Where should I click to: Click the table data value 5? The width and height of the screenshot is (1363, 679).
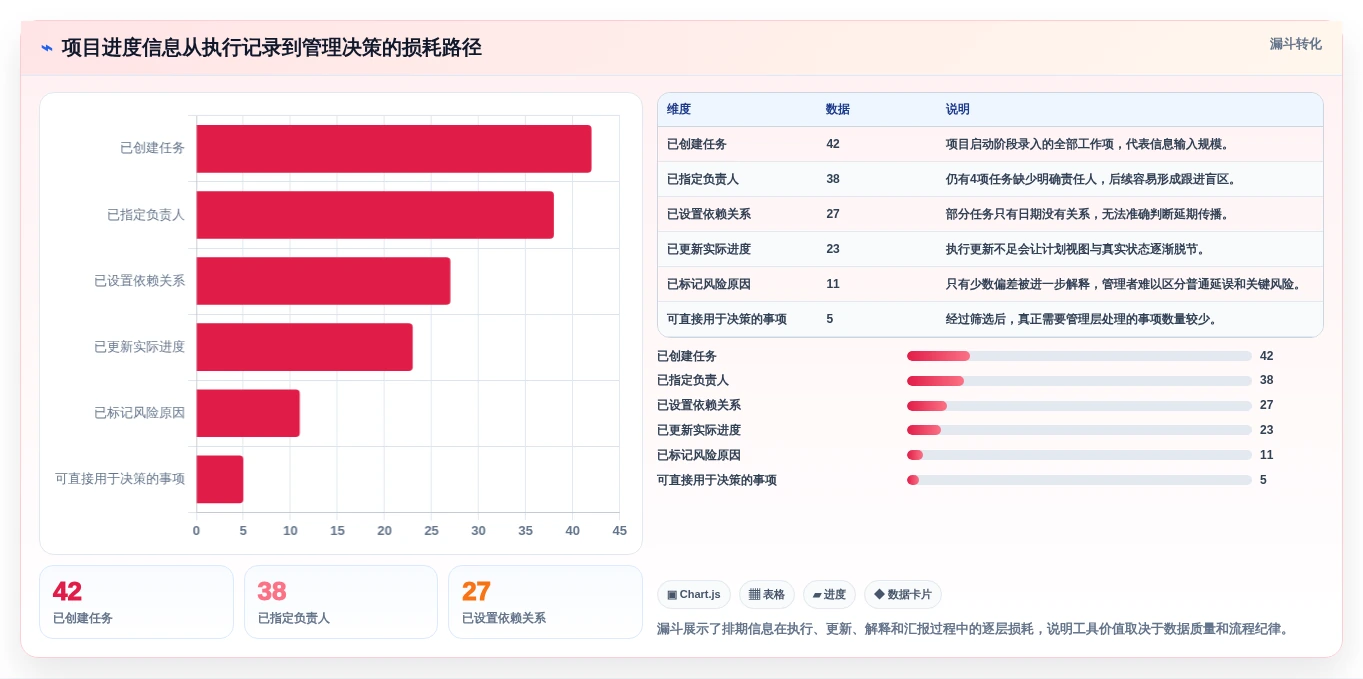click(x=830, y=319)
